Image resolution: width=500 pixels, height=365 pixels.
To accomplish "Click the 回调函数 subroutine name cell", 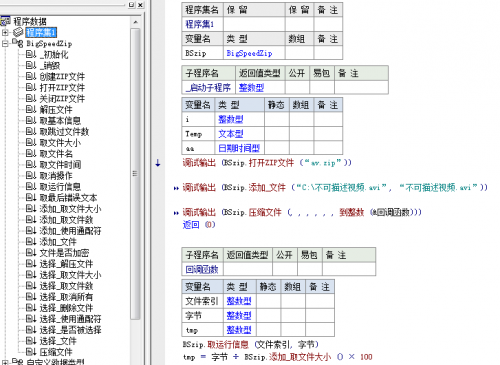I will pyautogui.click(x=202, y=269).
